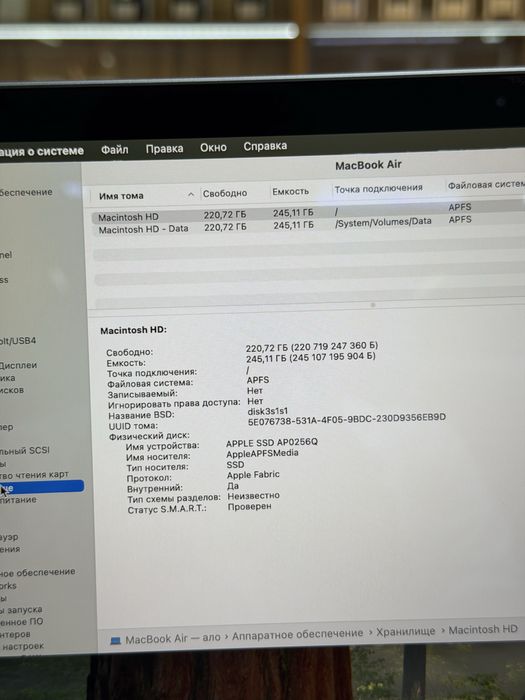Viewport: 525px width, 700px height.
Task: Click the BSD name disk3s1s1
Action: [267, 411]
